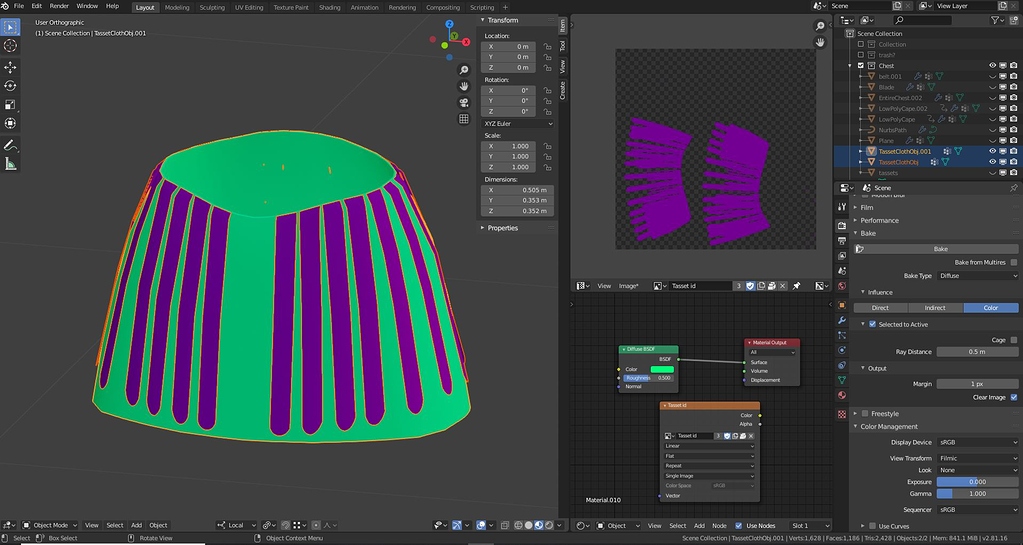Select the Direct influence button
The height and width of the screenshot is (545, 1023).
(x=880, y=307)
